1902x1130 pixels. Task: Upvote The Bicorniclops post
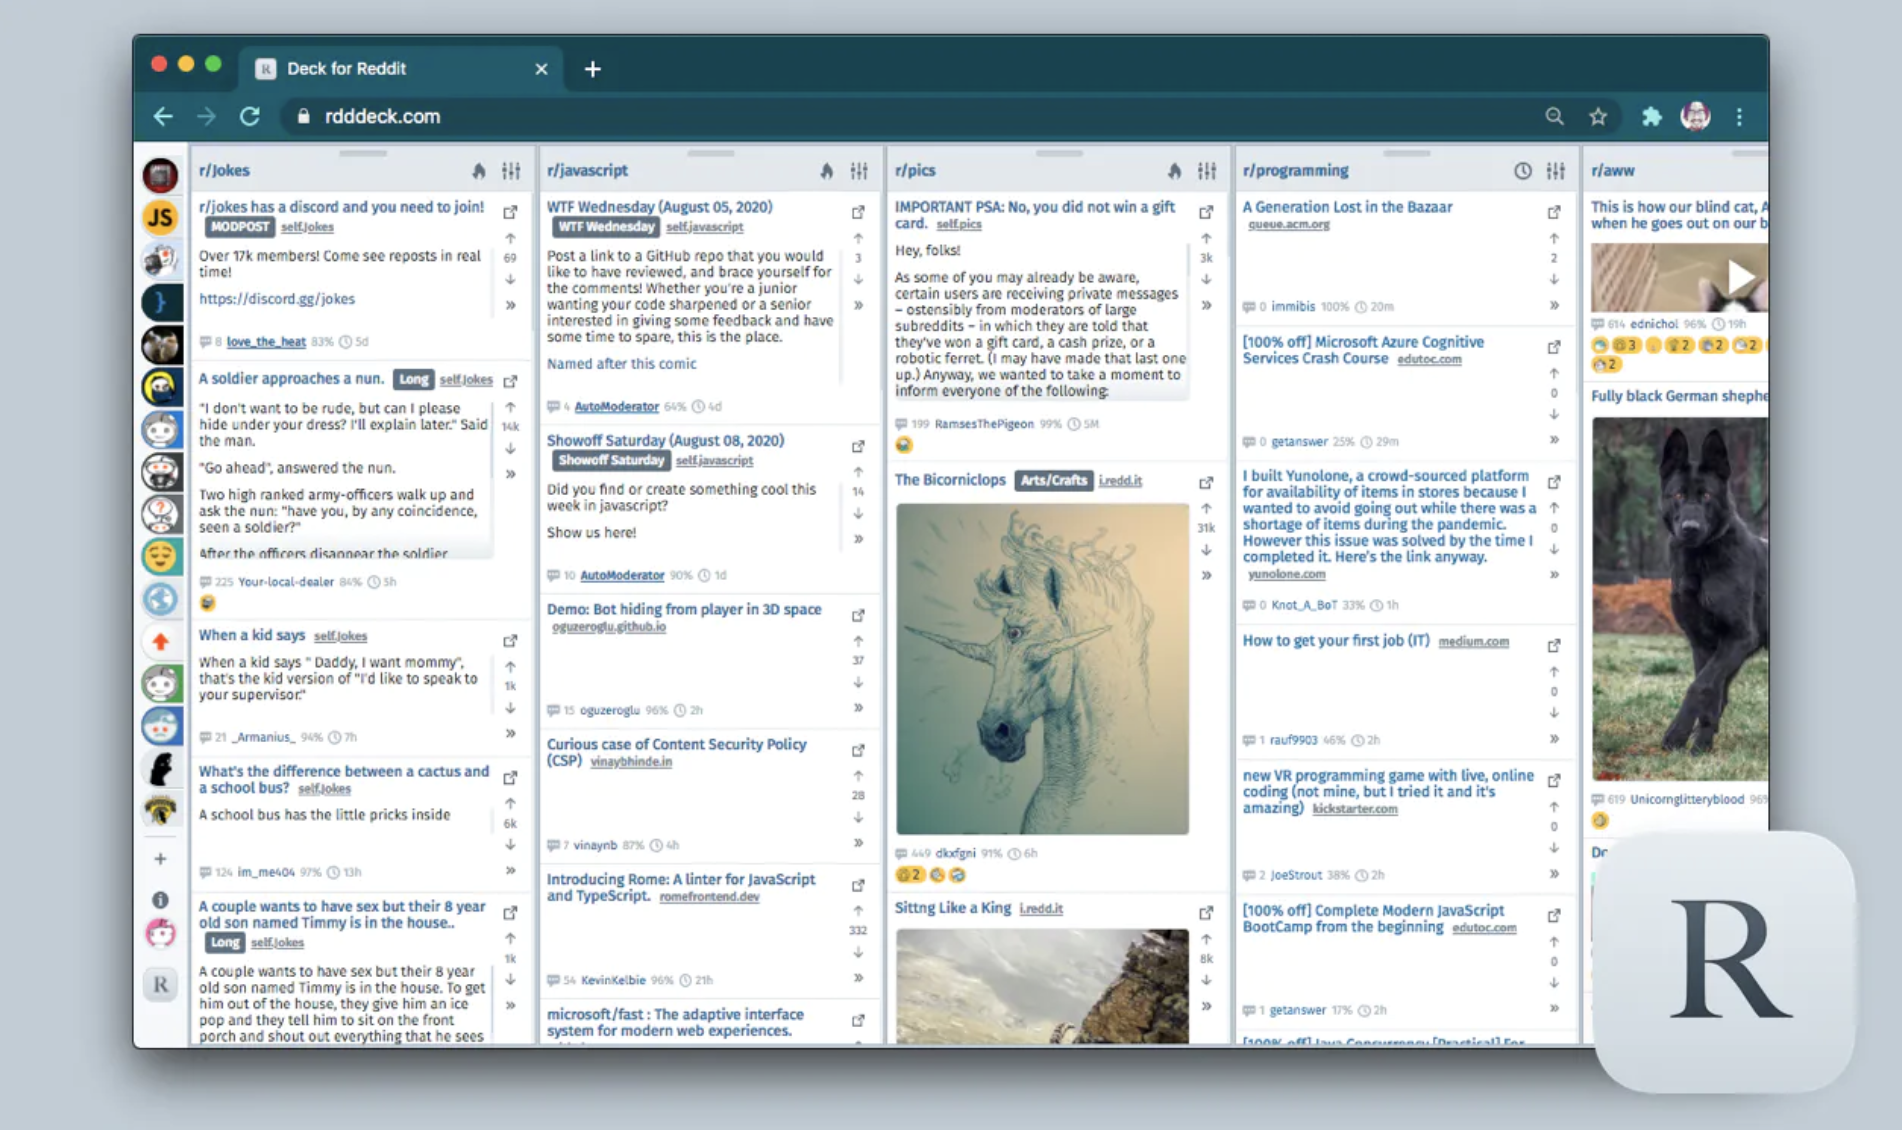[x=1206, y=509]
